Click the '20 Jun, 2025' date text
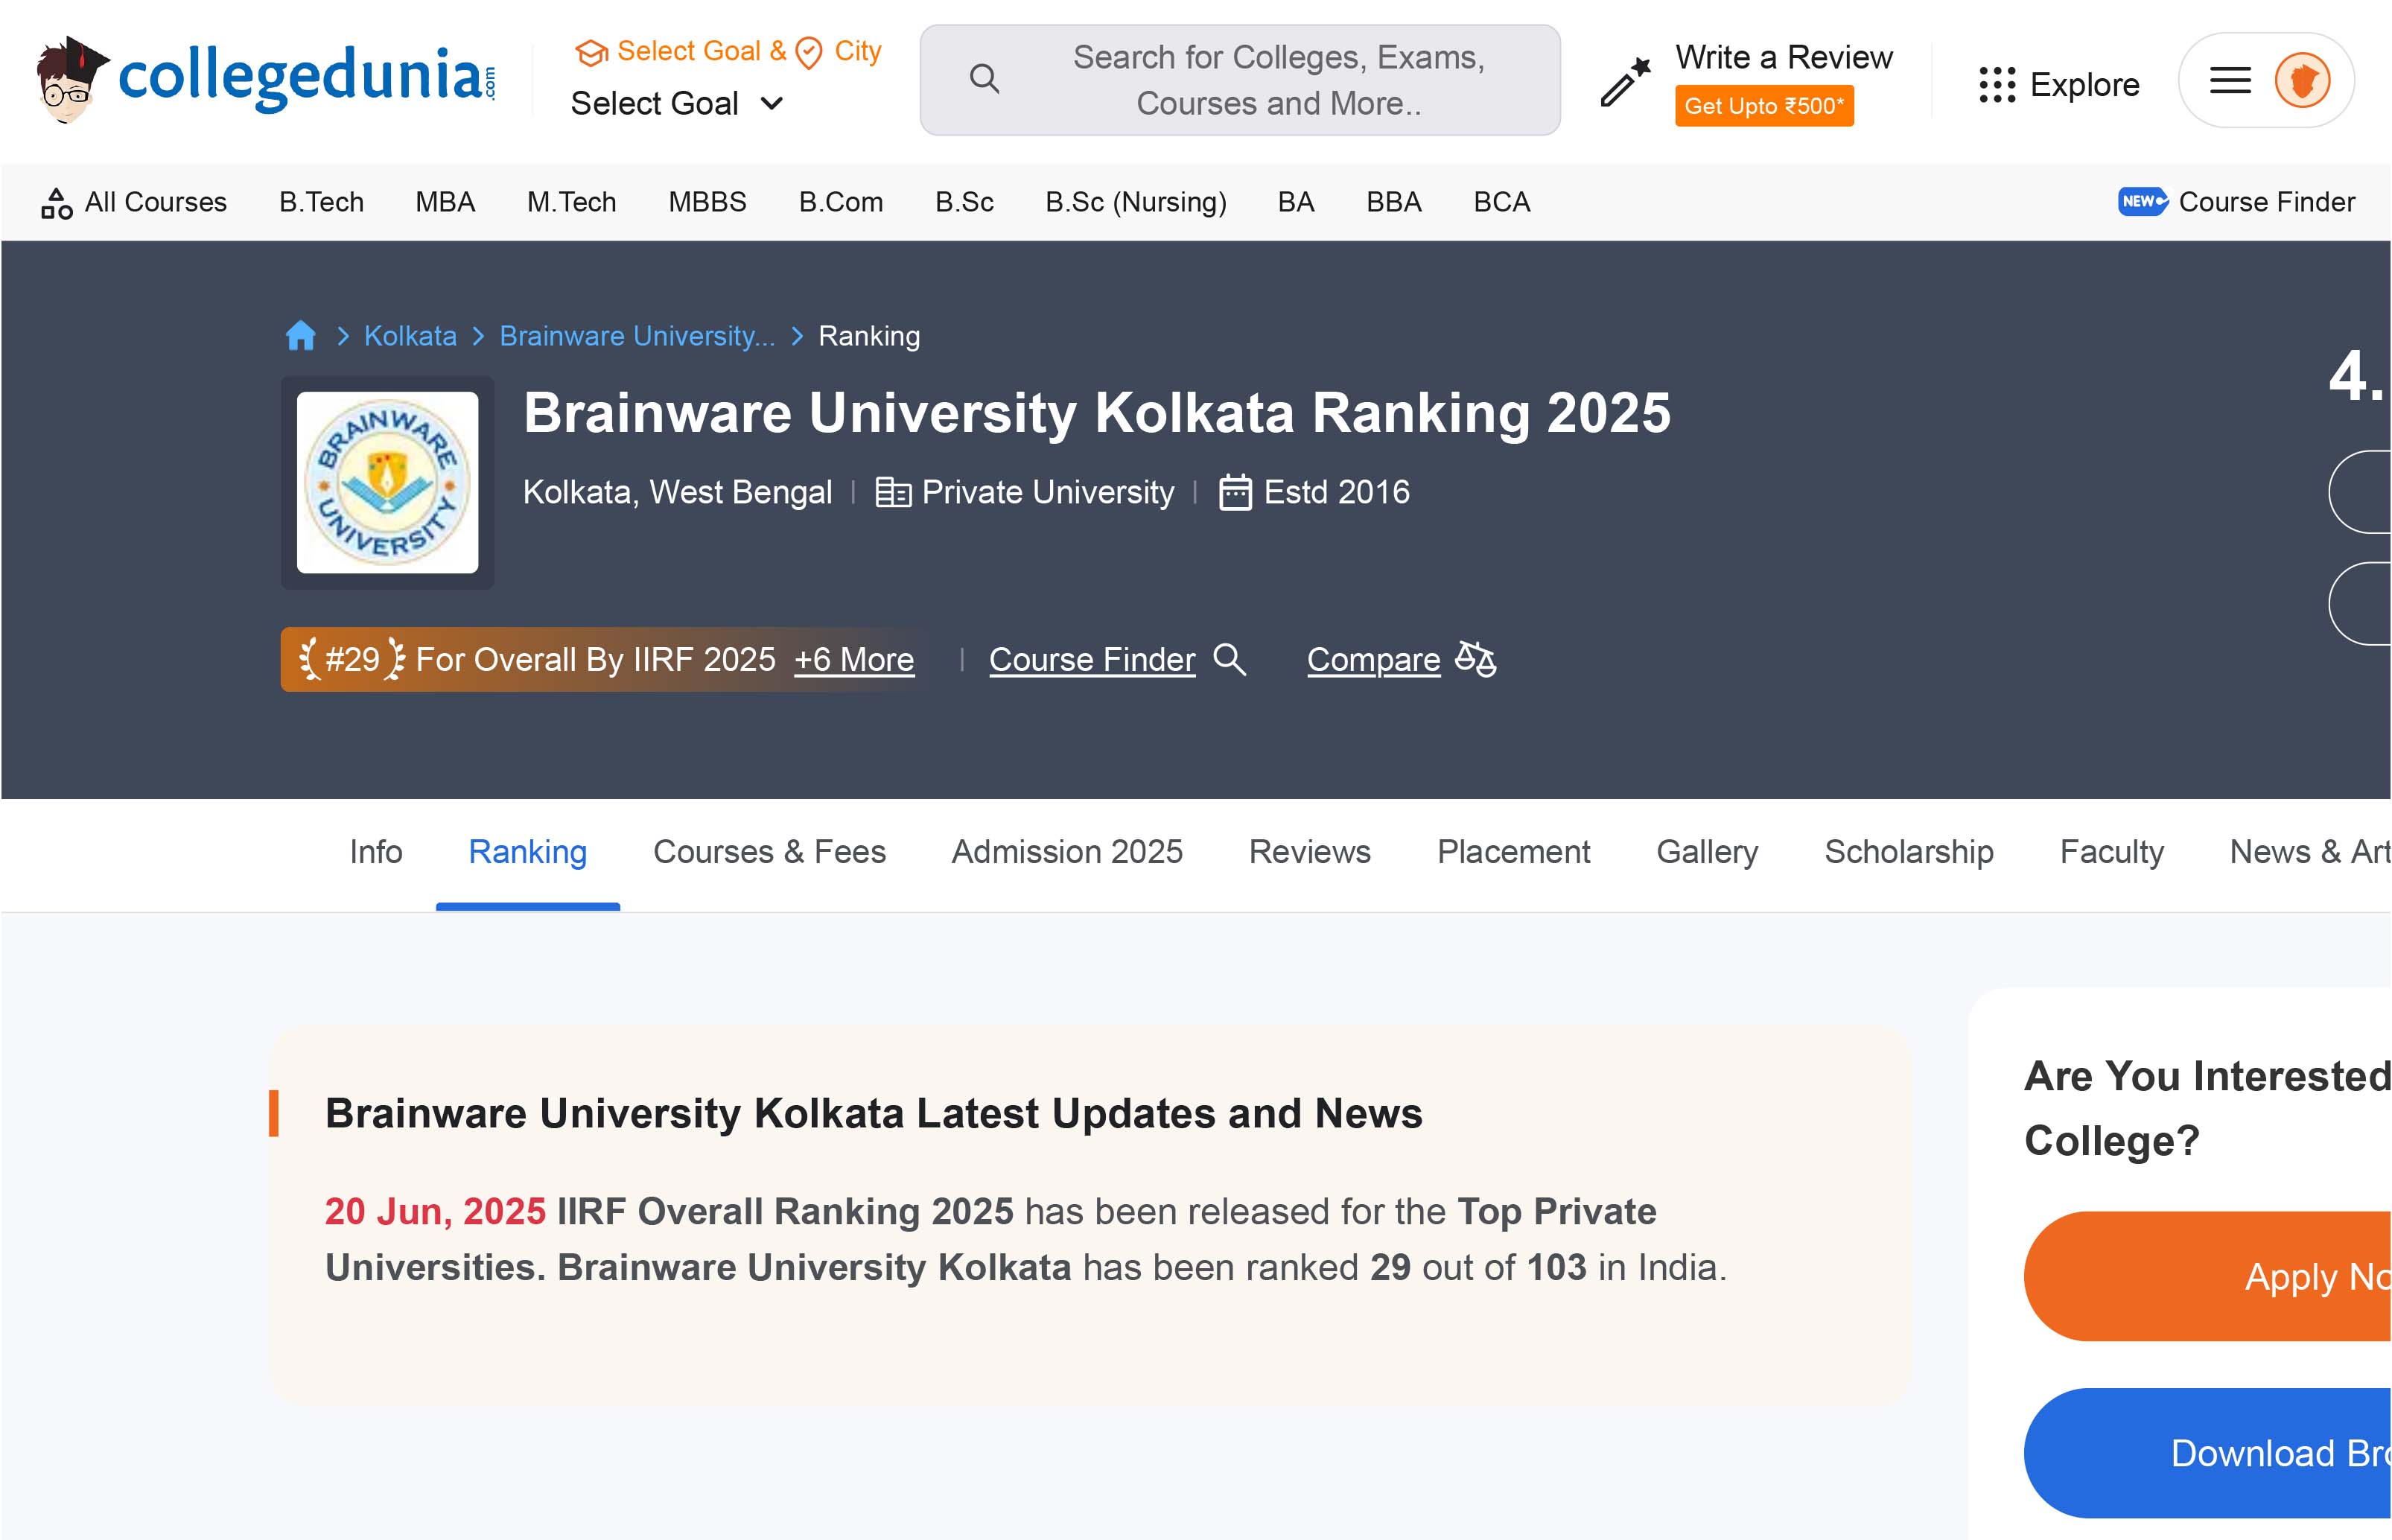Viewport: 2392px width, 1540px height. (435, 1211)
